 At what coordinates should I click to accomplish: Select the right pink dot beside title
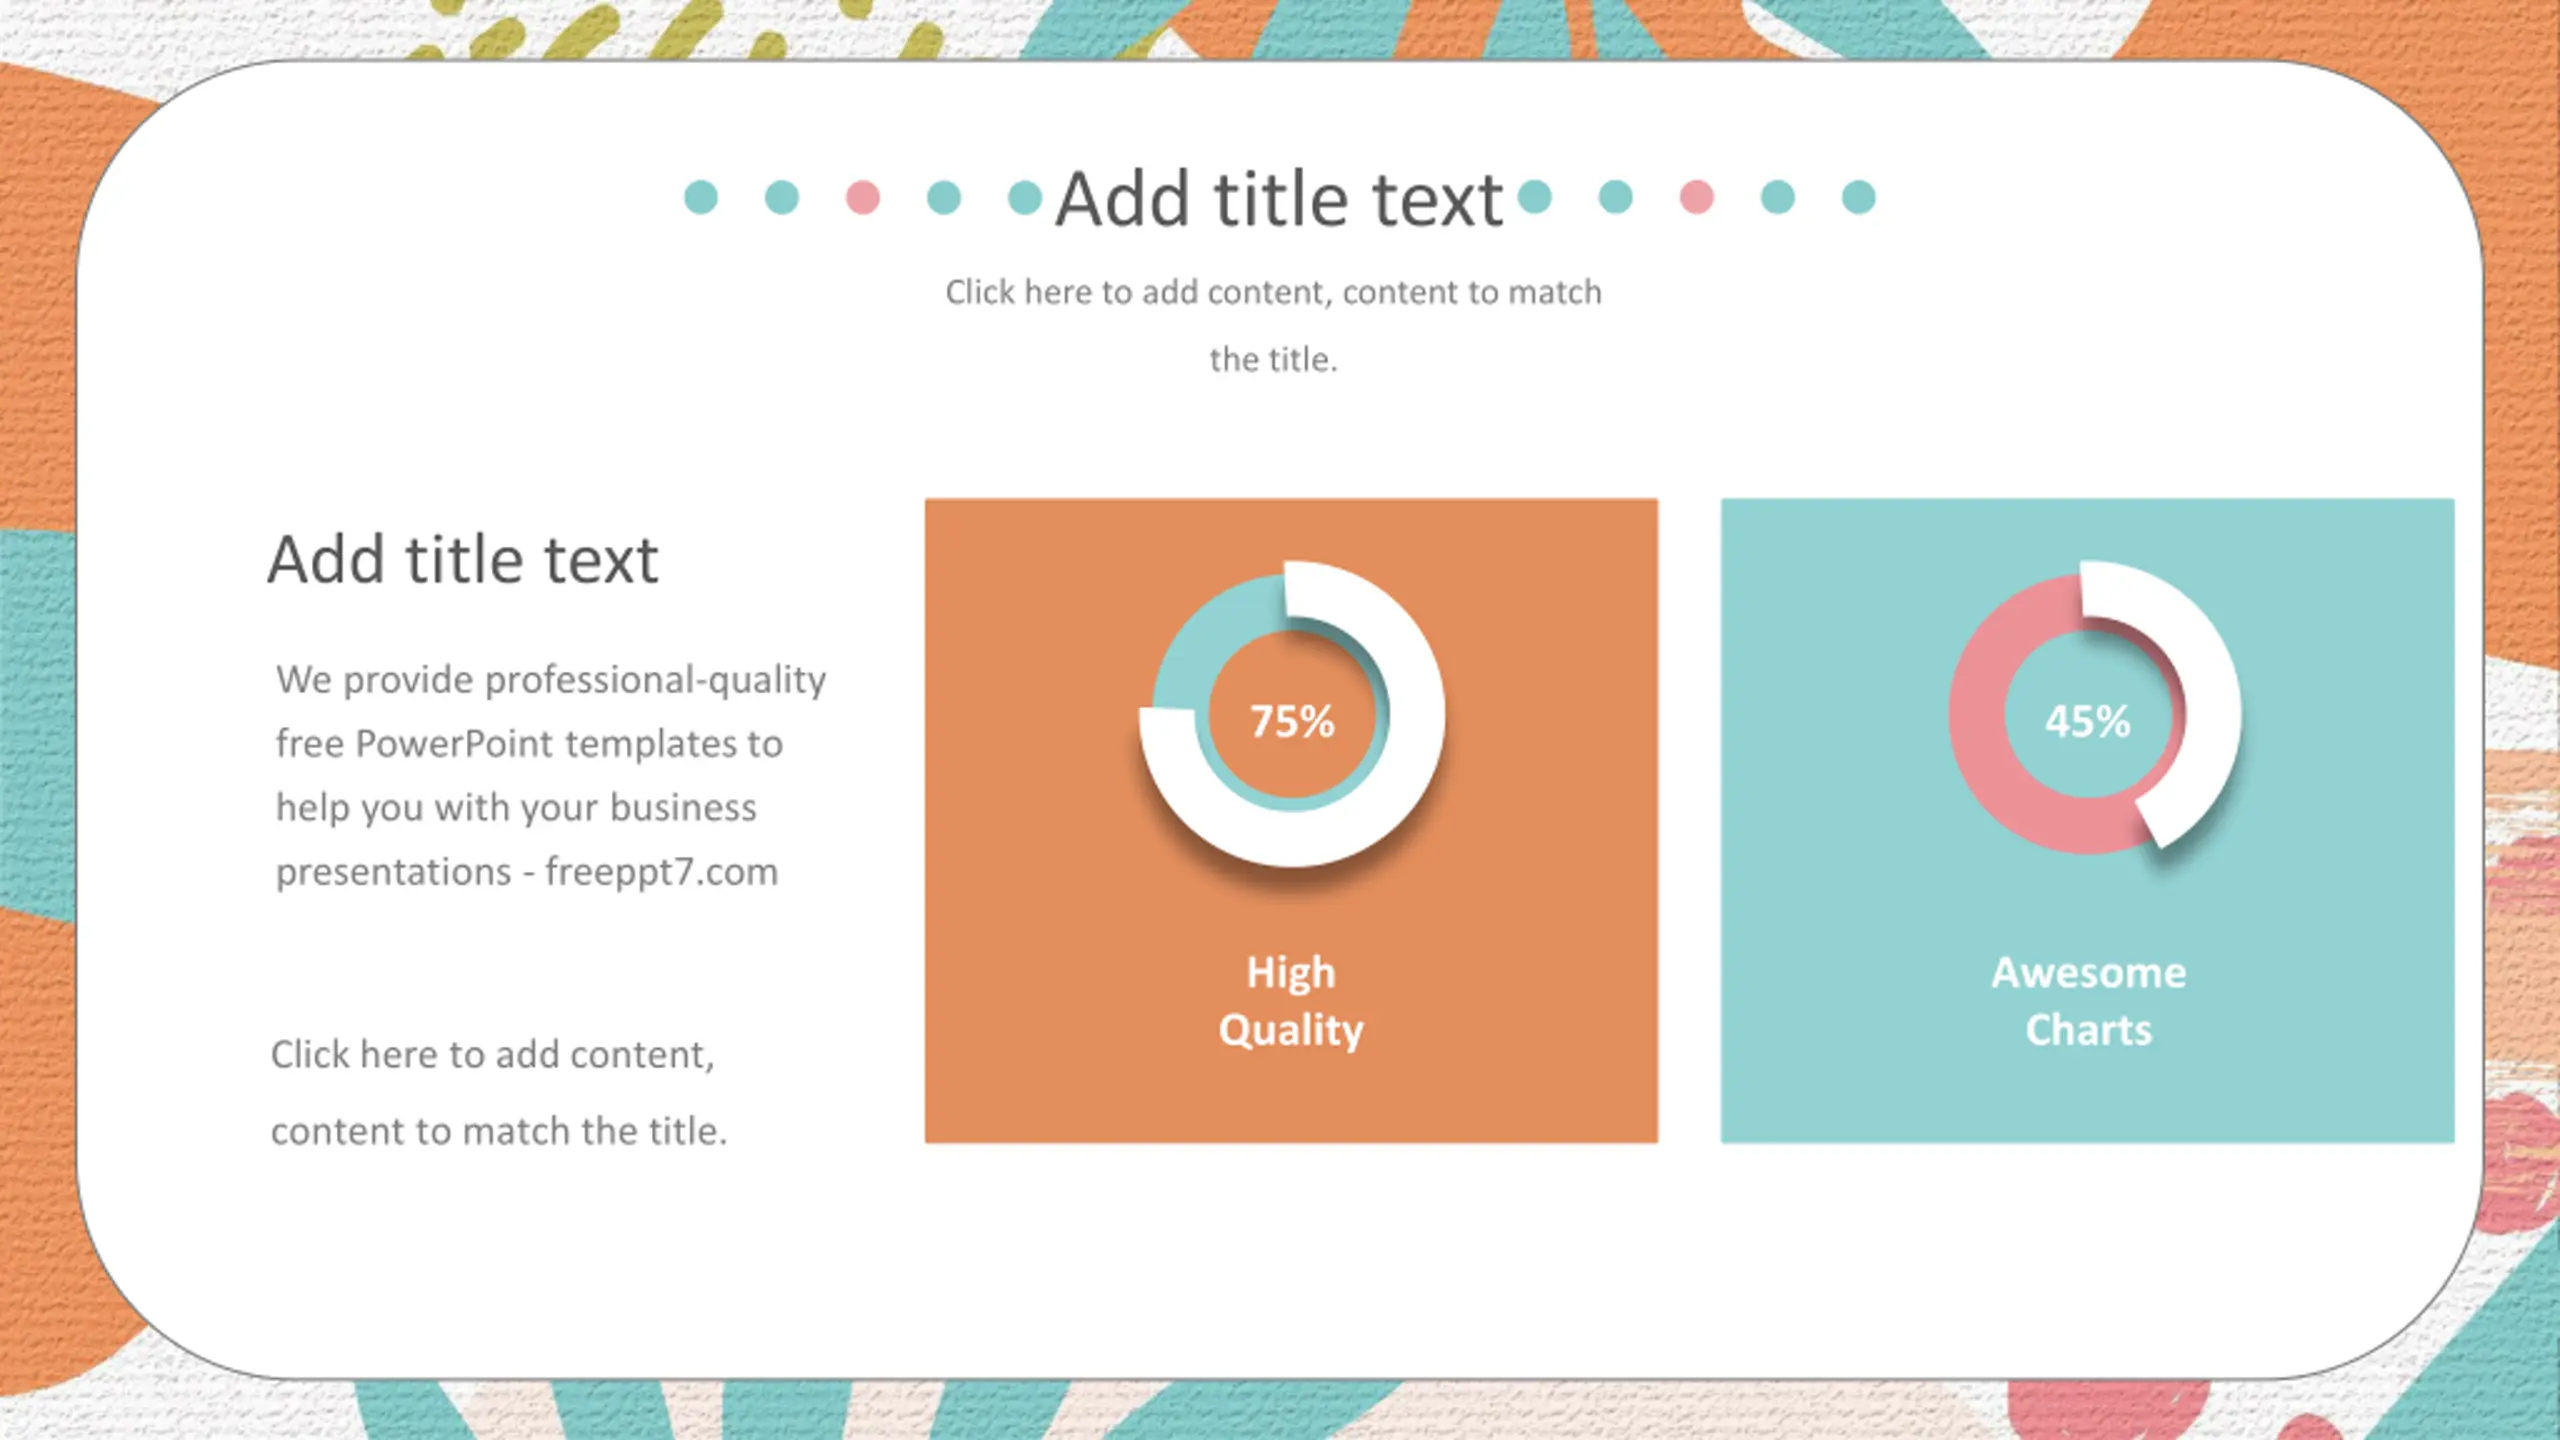tap(1697, 197)
